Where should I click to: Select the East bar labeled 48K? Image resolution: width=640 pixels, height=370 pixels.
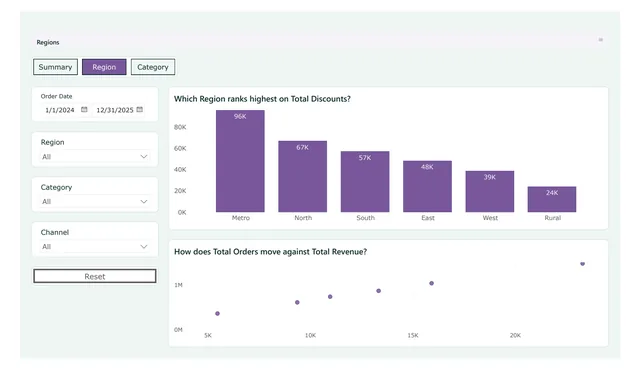point(427,186)
